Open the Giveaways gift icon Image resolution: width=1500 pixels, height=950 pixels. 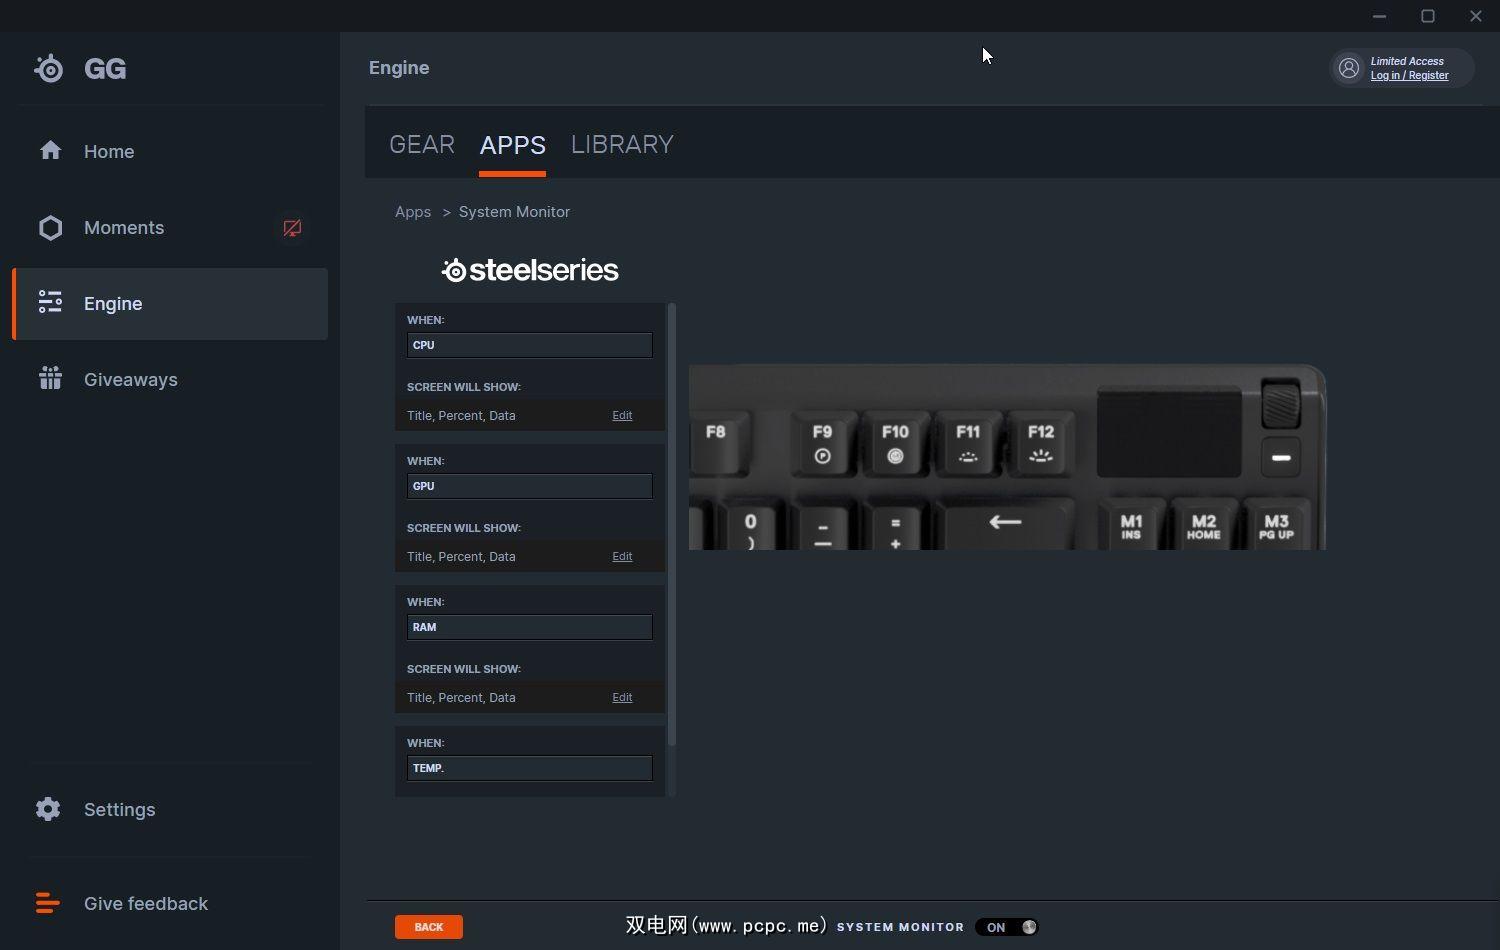point(50,378)
